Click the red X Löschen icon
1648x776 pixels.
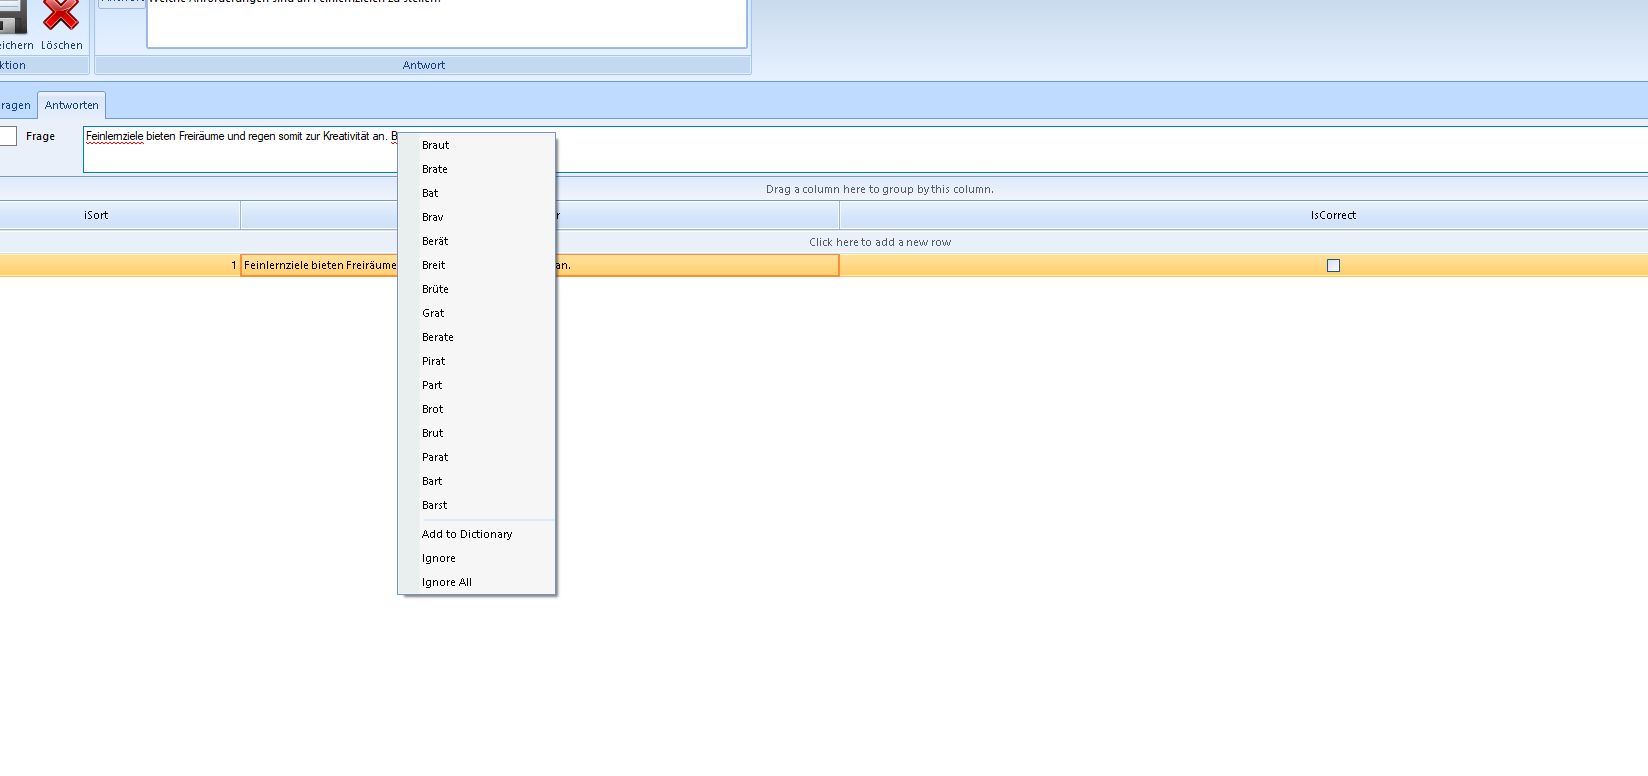click(x=61, y=17)
